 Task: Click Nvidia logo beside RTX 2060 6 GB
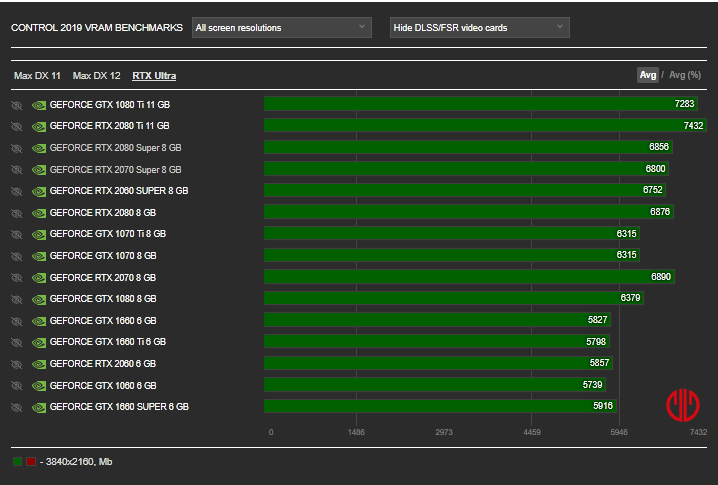click(x=39, y=365)
